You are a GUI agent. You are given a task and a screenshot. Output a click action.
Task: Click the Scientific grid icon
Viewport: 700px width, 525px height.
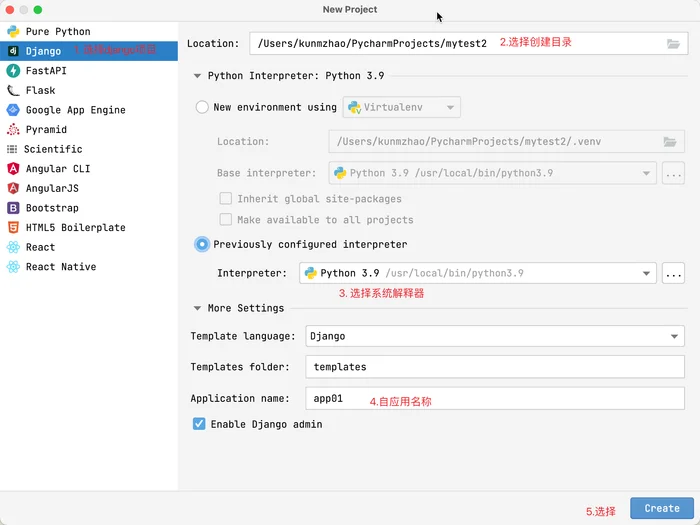coord(12,149)
